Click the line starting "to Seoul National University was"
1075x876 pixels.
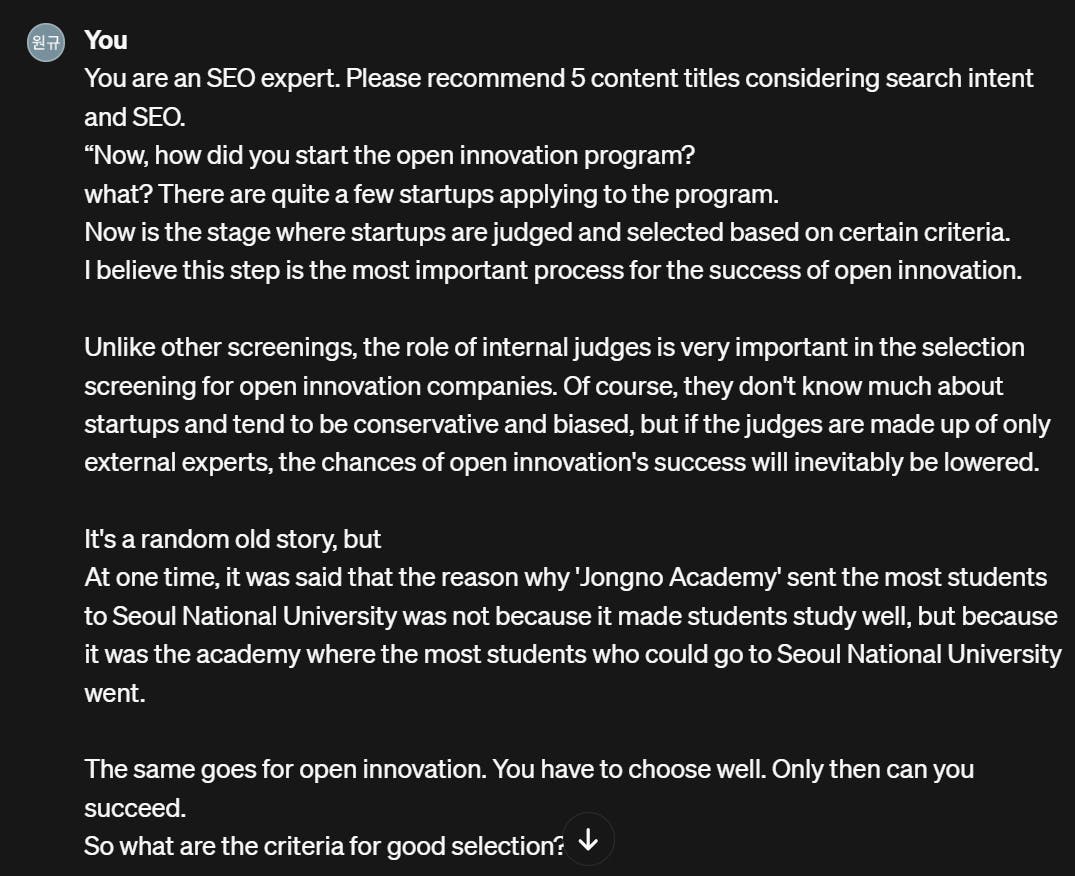tap(570, 616)
